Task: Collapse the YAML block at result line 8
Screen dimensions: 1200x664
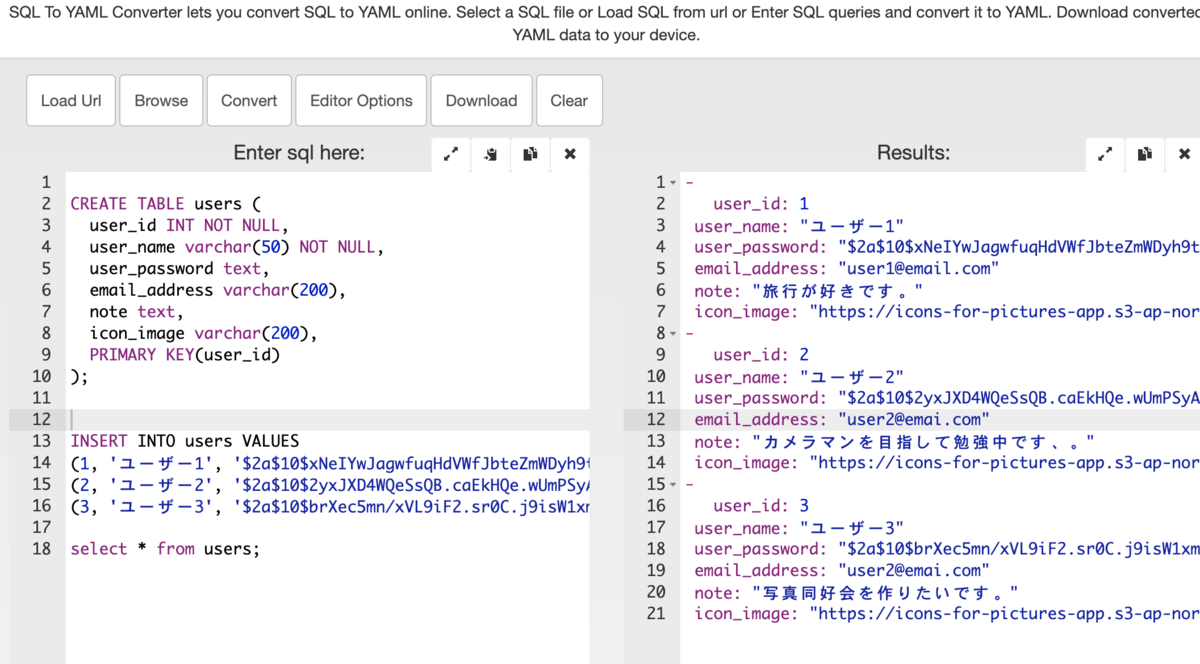Action: click(673, 333)
